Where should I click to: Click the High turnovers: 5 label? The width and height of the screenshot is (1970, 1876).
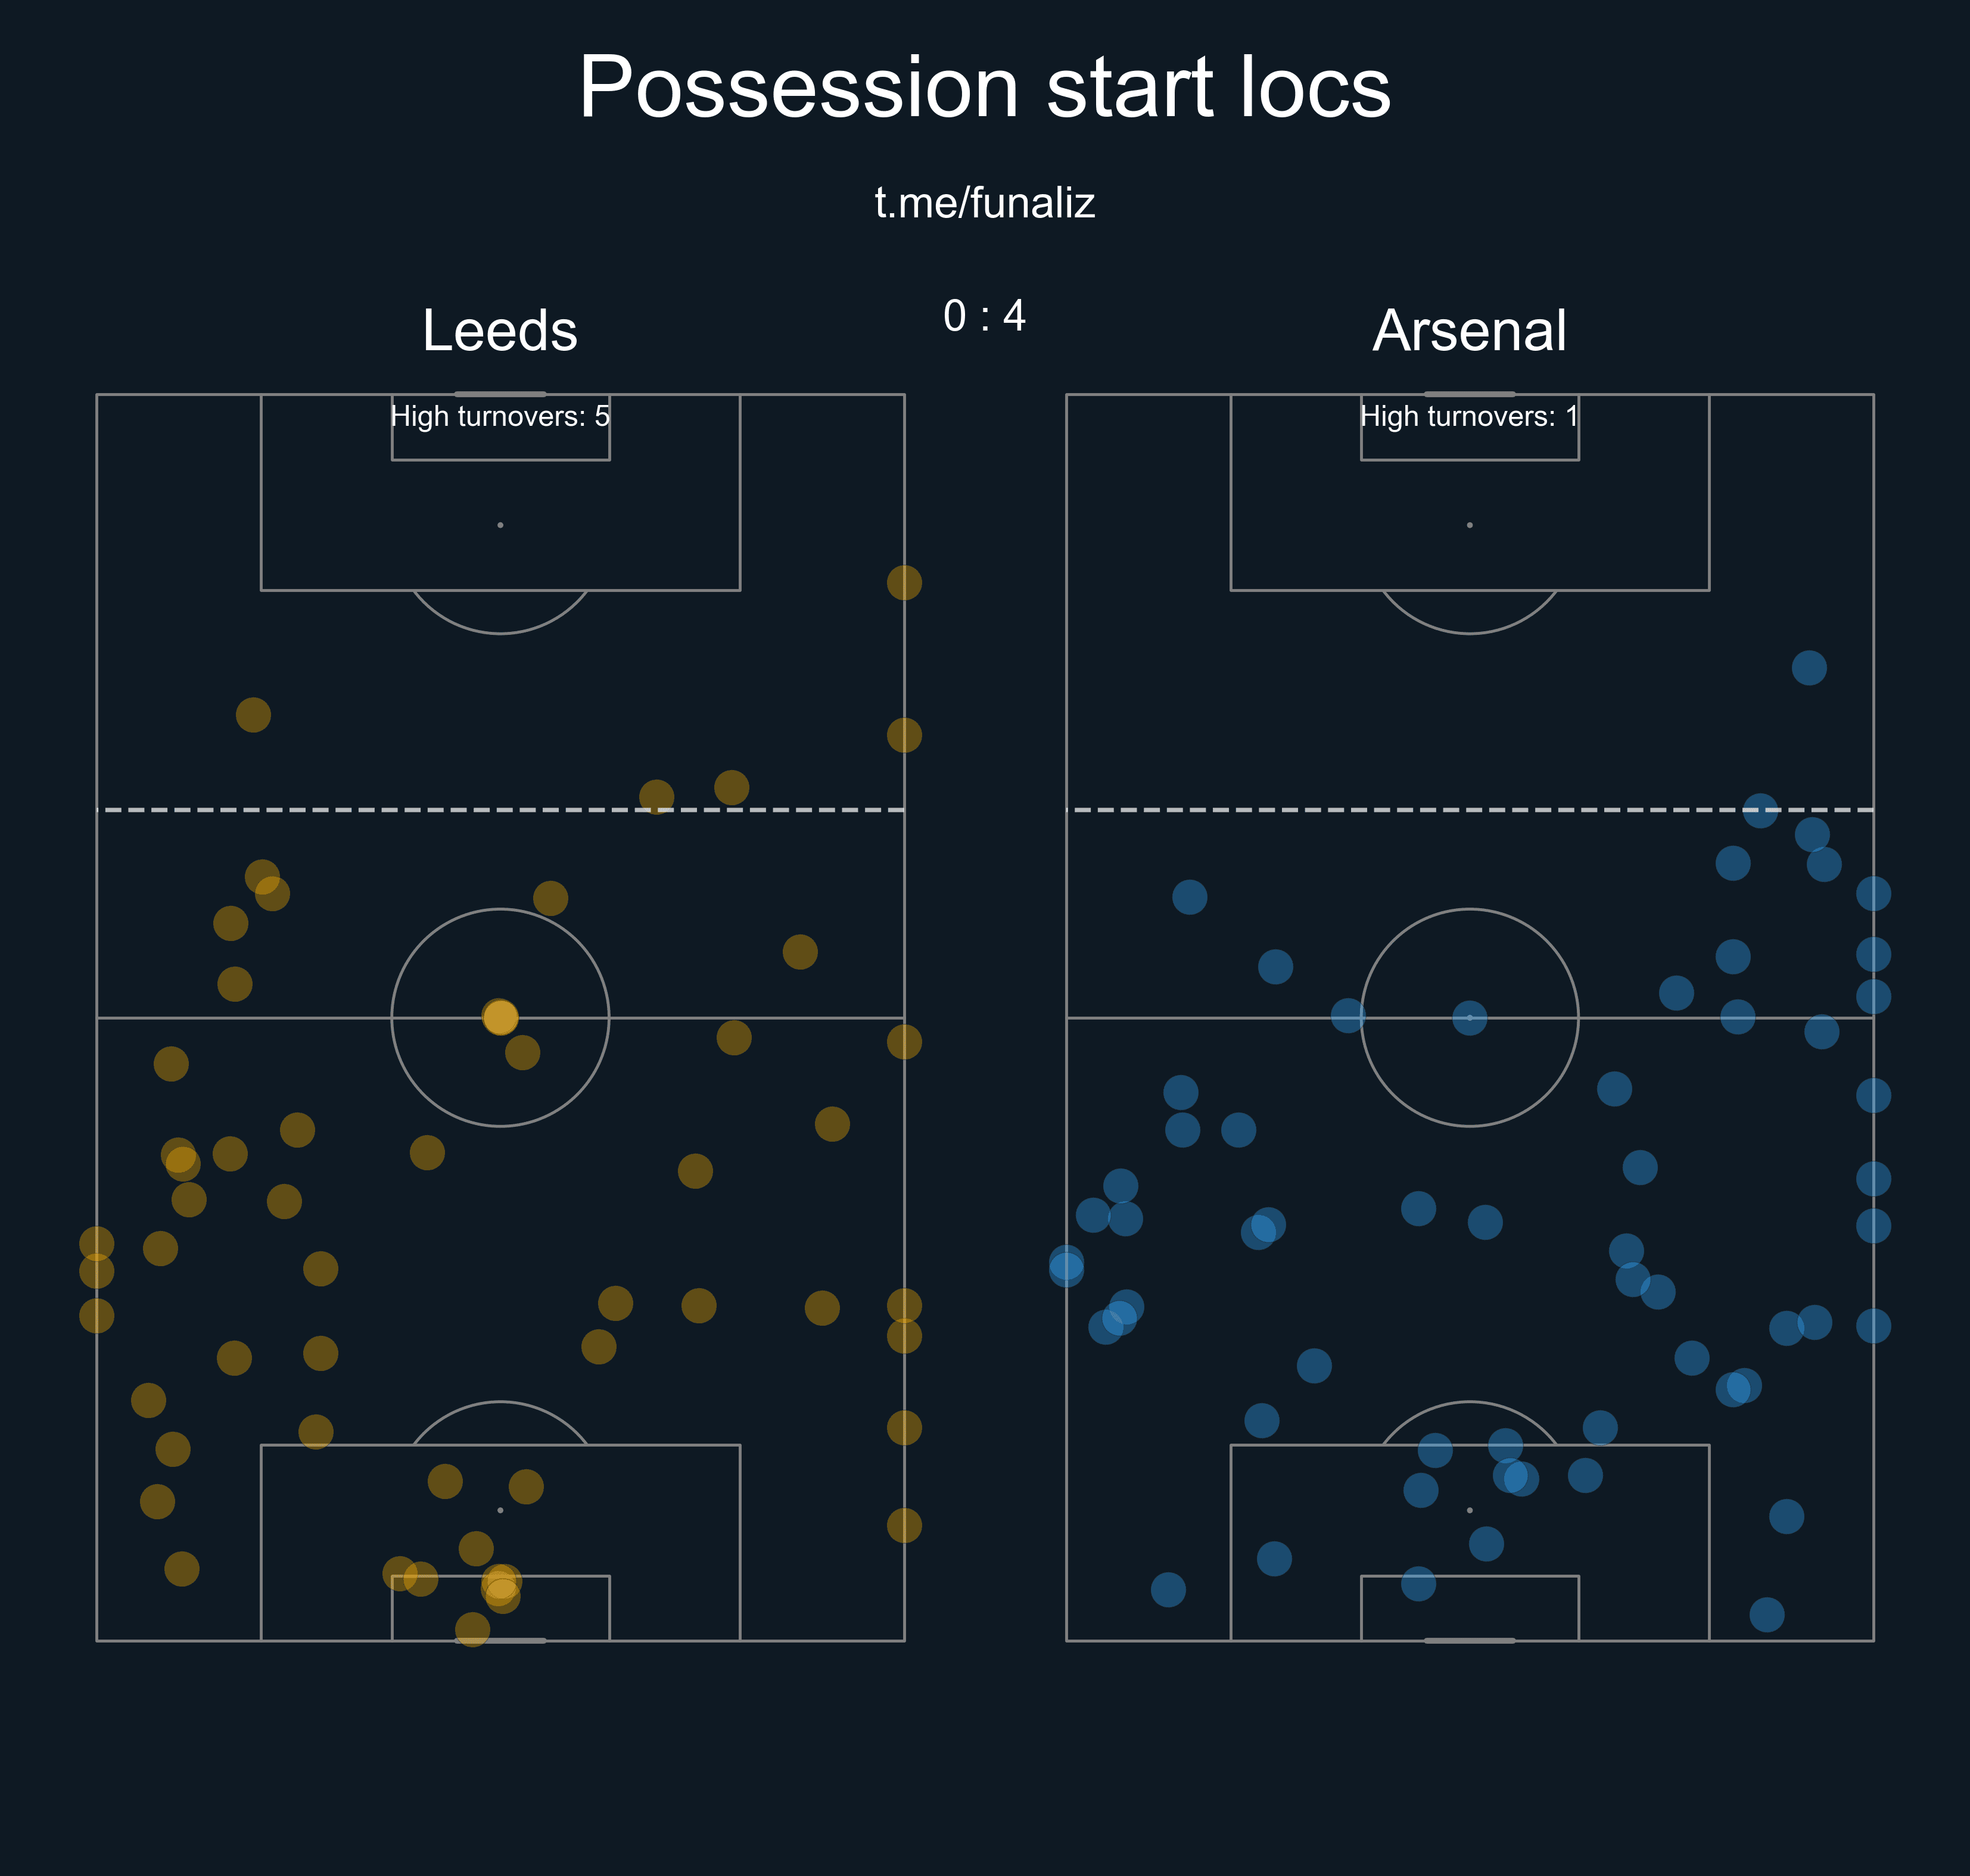pos(499,416)
